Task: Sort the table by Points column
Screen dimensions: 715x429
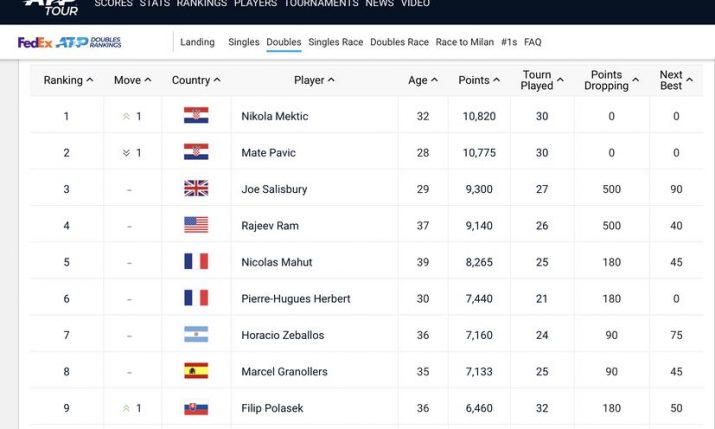Action: click(x=479, y=80)
